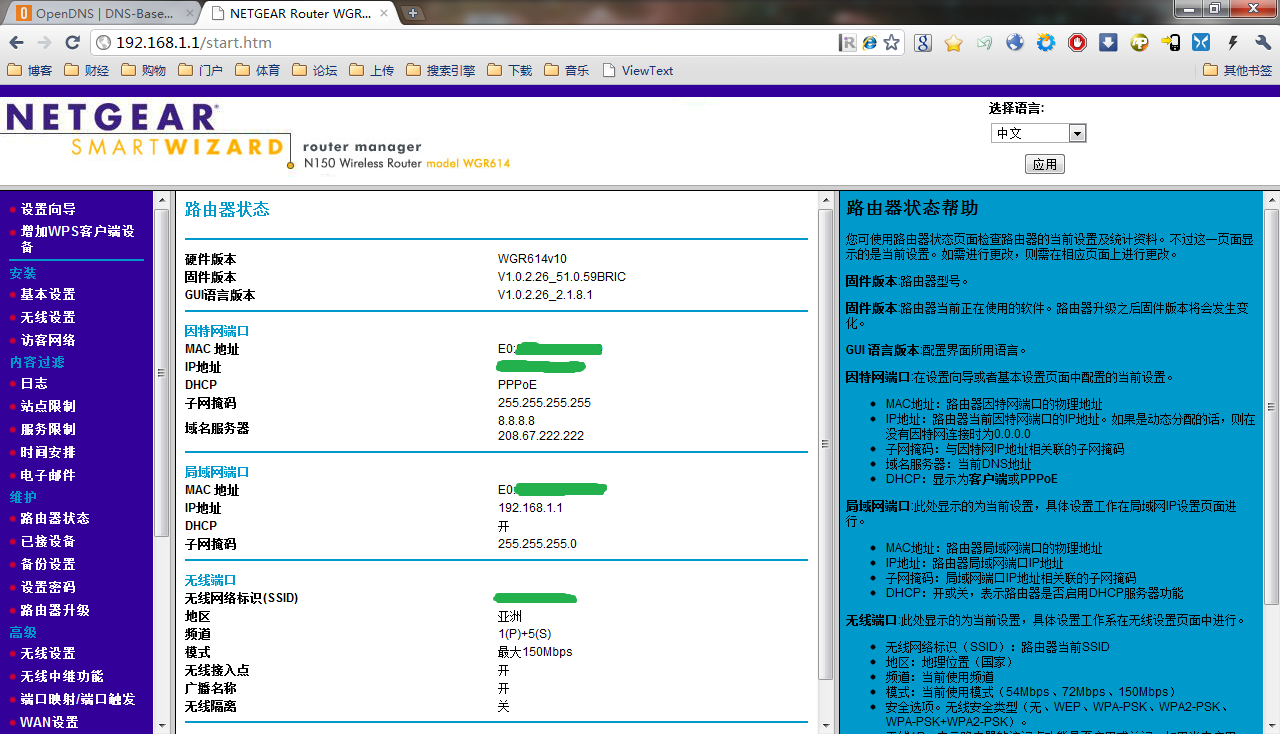This screenshot has height=734, width=1280.
Task: Open 服务限制 in the sidebar
Action: [x=48, y=429]
